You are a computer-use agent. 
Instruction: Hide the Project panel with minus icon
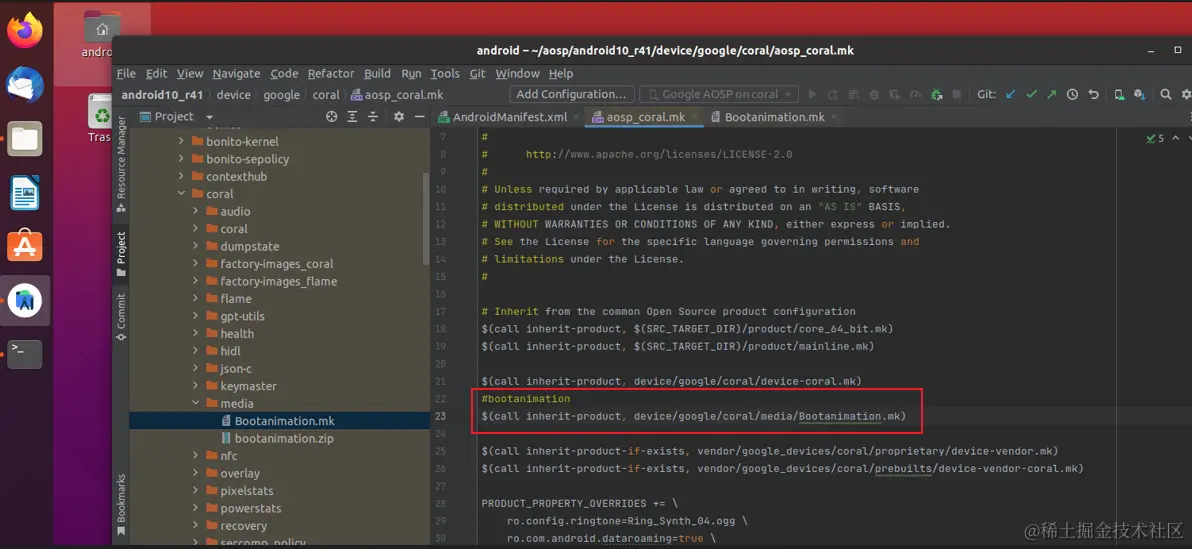(x=419, y=116)
